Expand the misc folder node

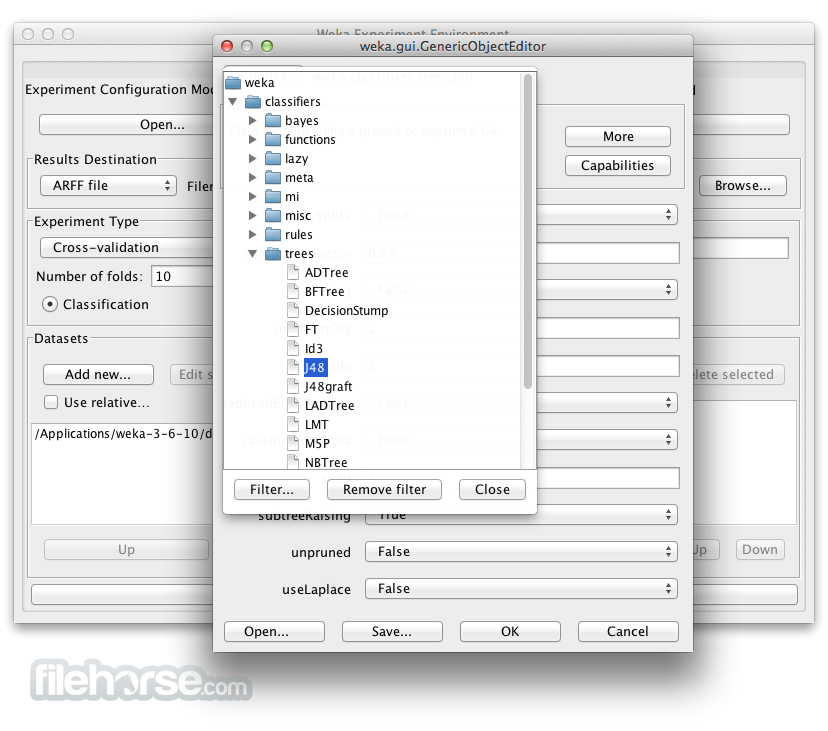click(252, 215)
